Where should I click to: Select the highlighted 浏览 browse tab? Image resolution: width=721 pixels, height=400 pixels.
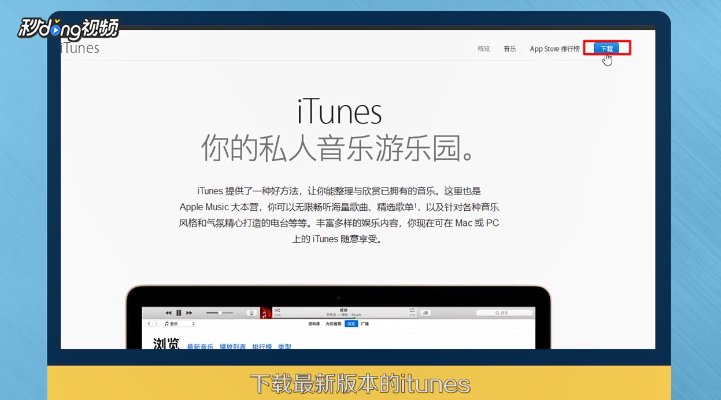[351, 324]
